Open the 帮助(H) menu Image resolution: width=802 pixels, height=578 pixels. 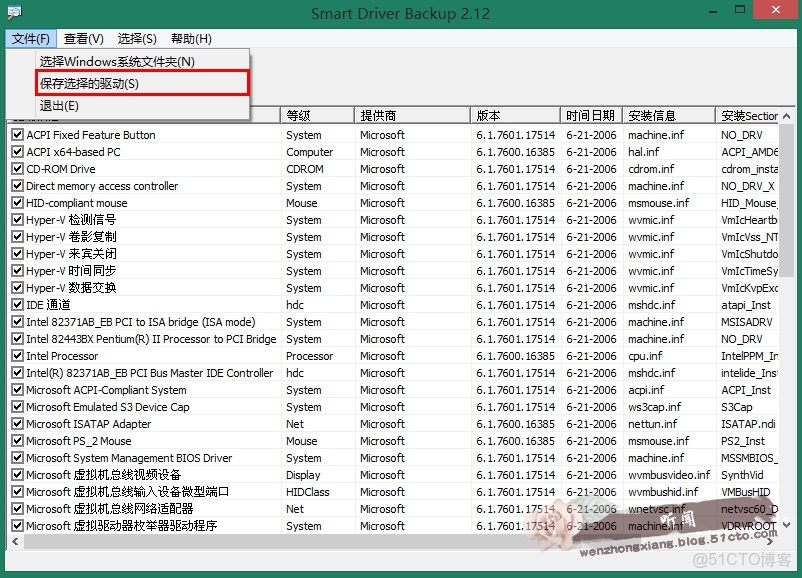(191, 38)
